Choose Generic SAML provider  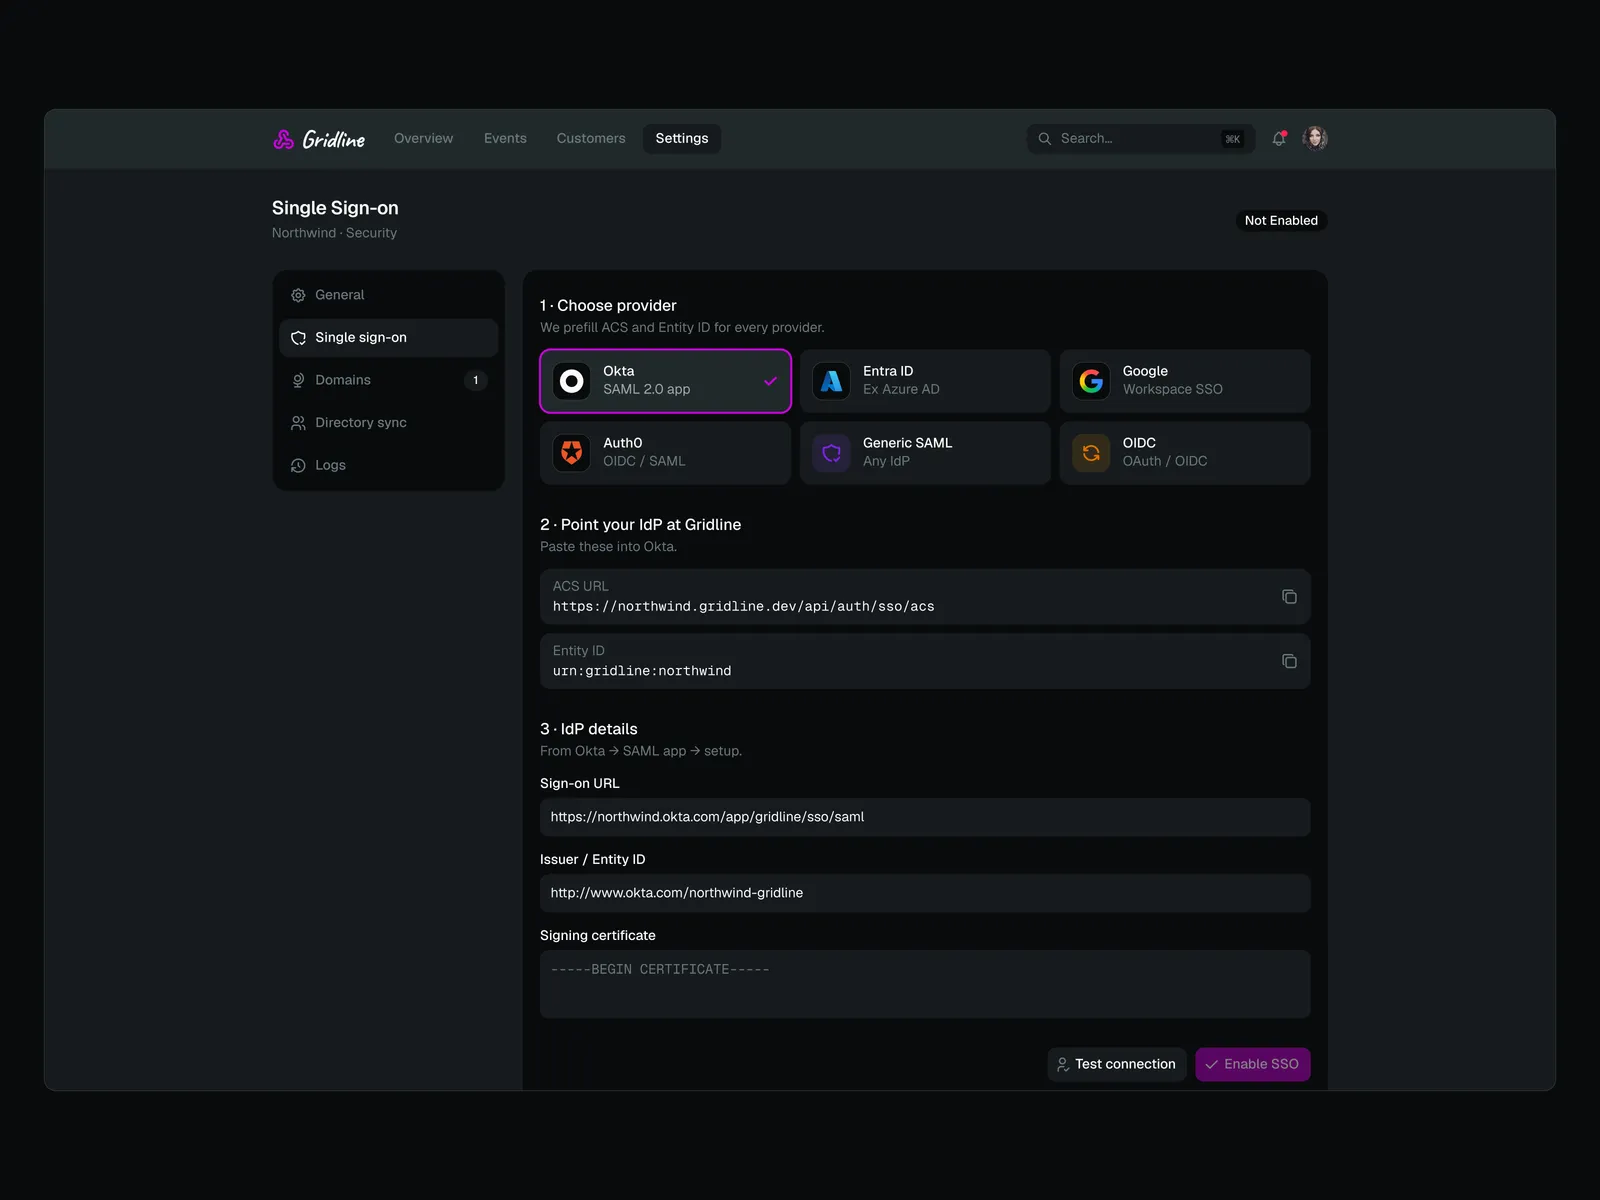pos(925,453)
